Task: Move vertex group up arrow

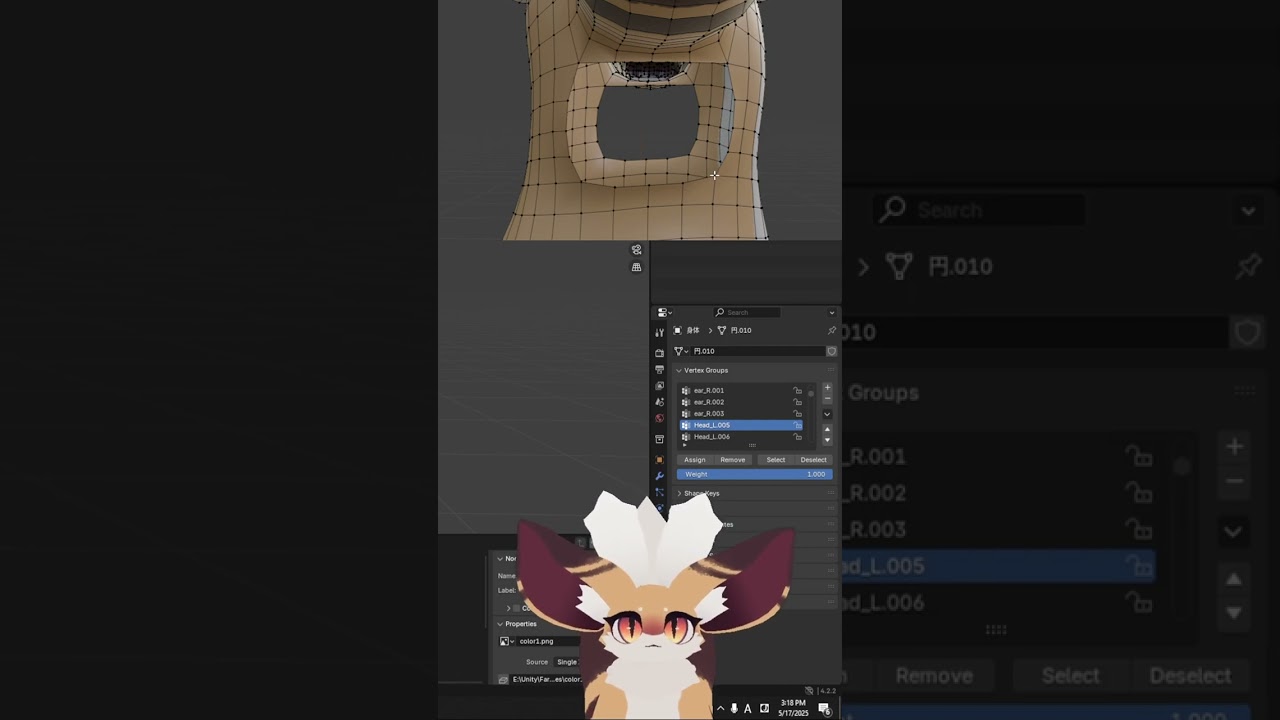Action: coord(827,429)
